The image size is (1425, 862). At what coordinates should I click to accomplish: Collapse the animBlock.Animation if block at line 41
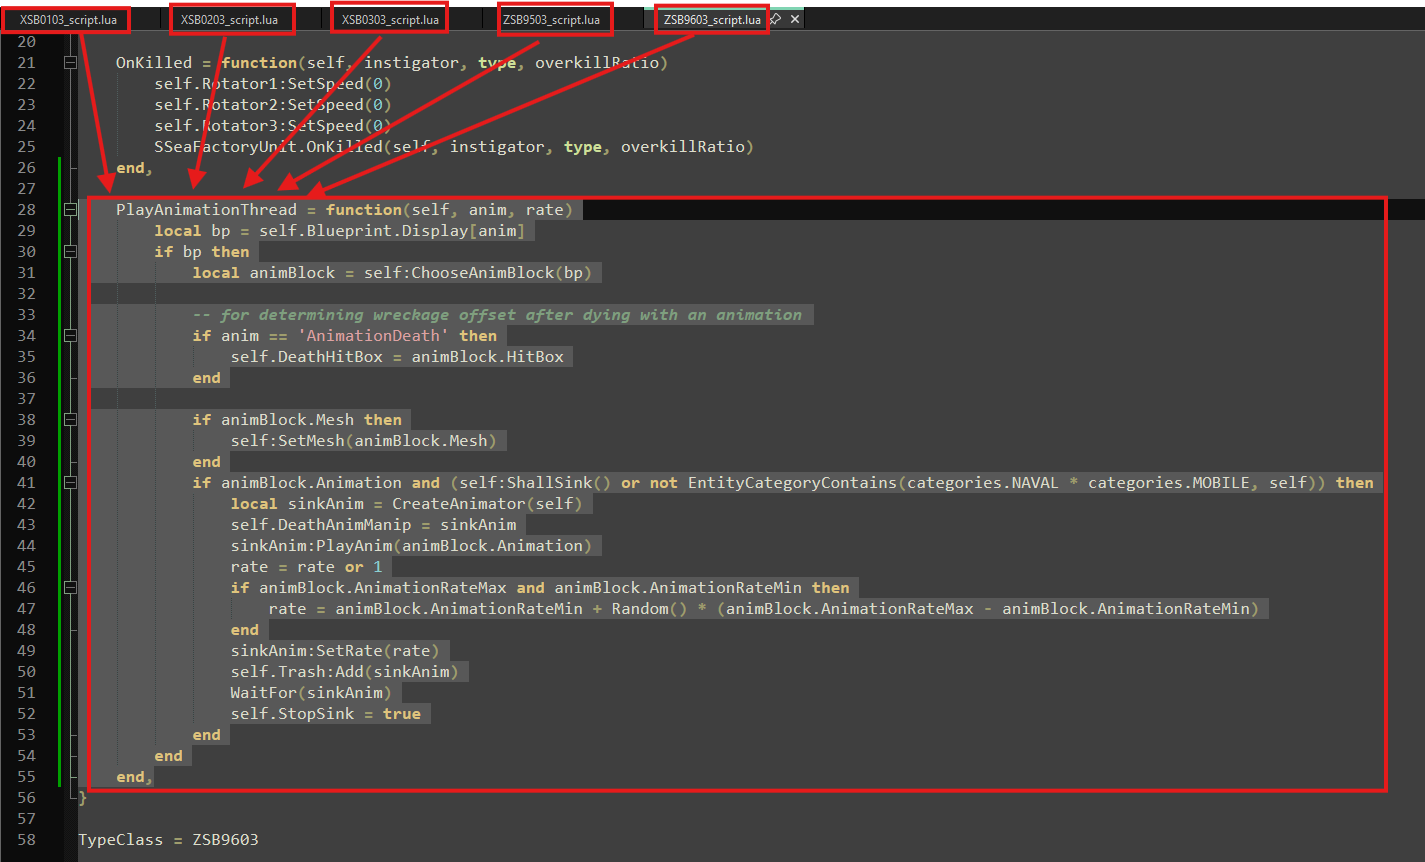tap(70, 483)
